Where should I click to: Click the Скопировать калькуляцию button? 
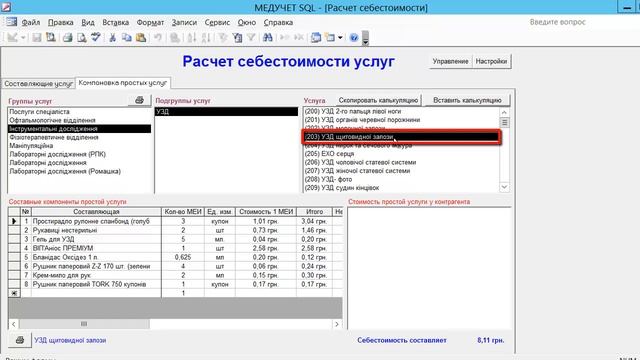378,100
